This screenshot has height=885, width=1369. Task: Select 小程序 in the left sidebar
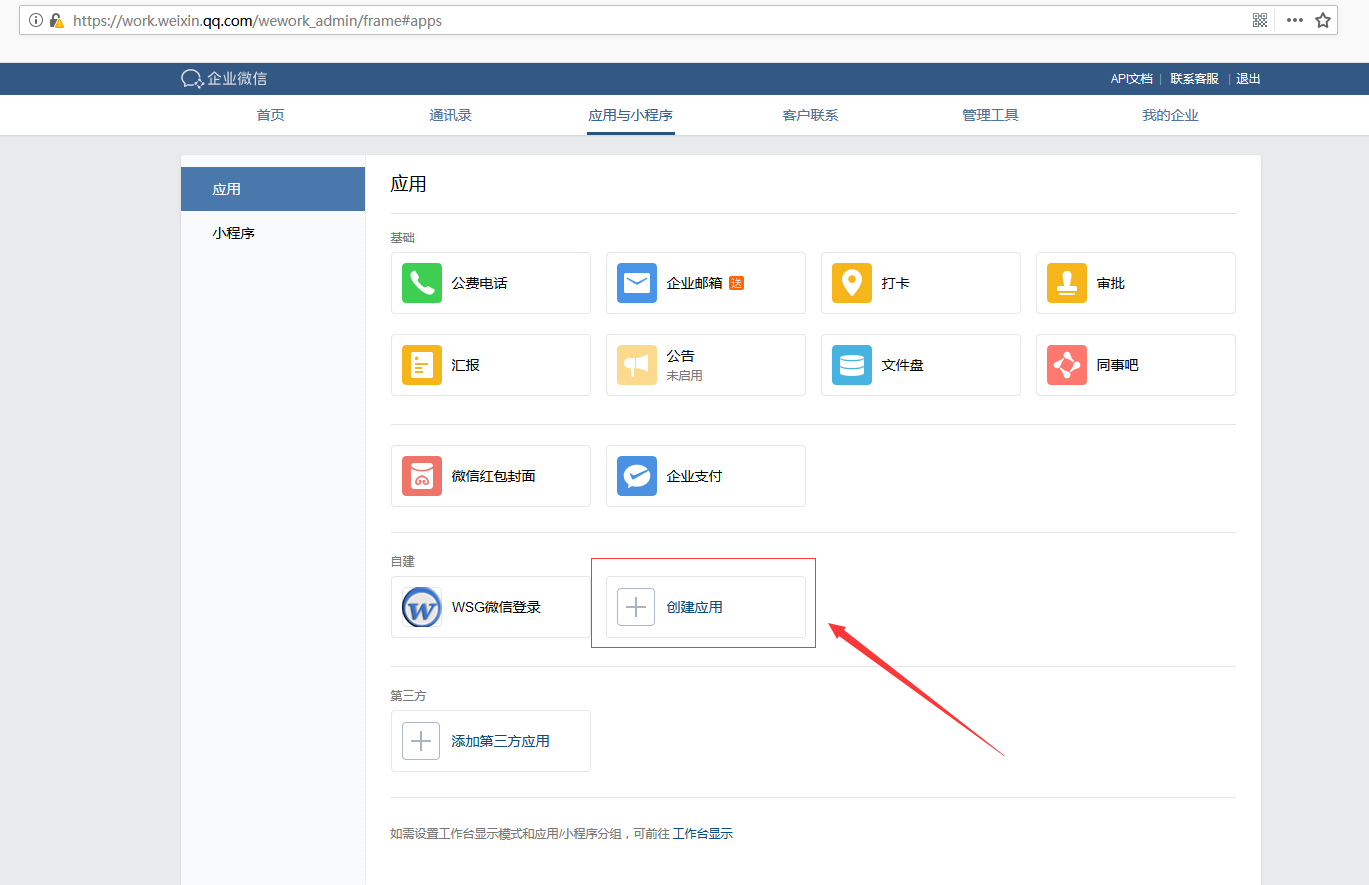pos(234,233)
